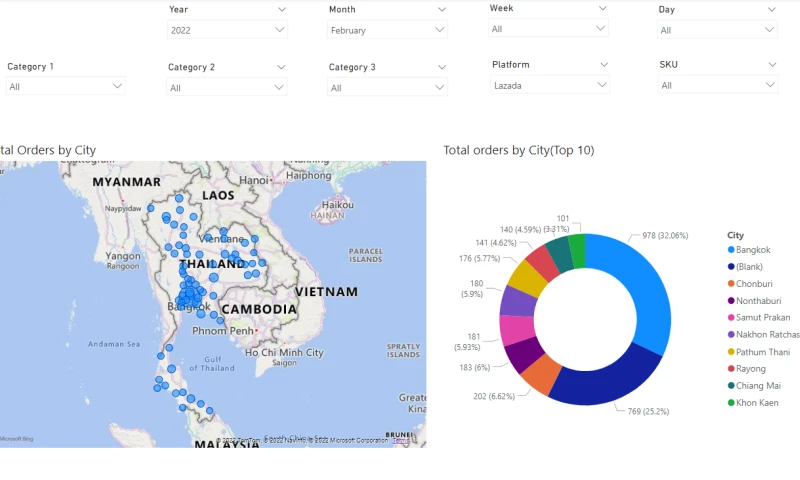
Task: Click the Hanoi label on the map
Action: coord(254,180)
